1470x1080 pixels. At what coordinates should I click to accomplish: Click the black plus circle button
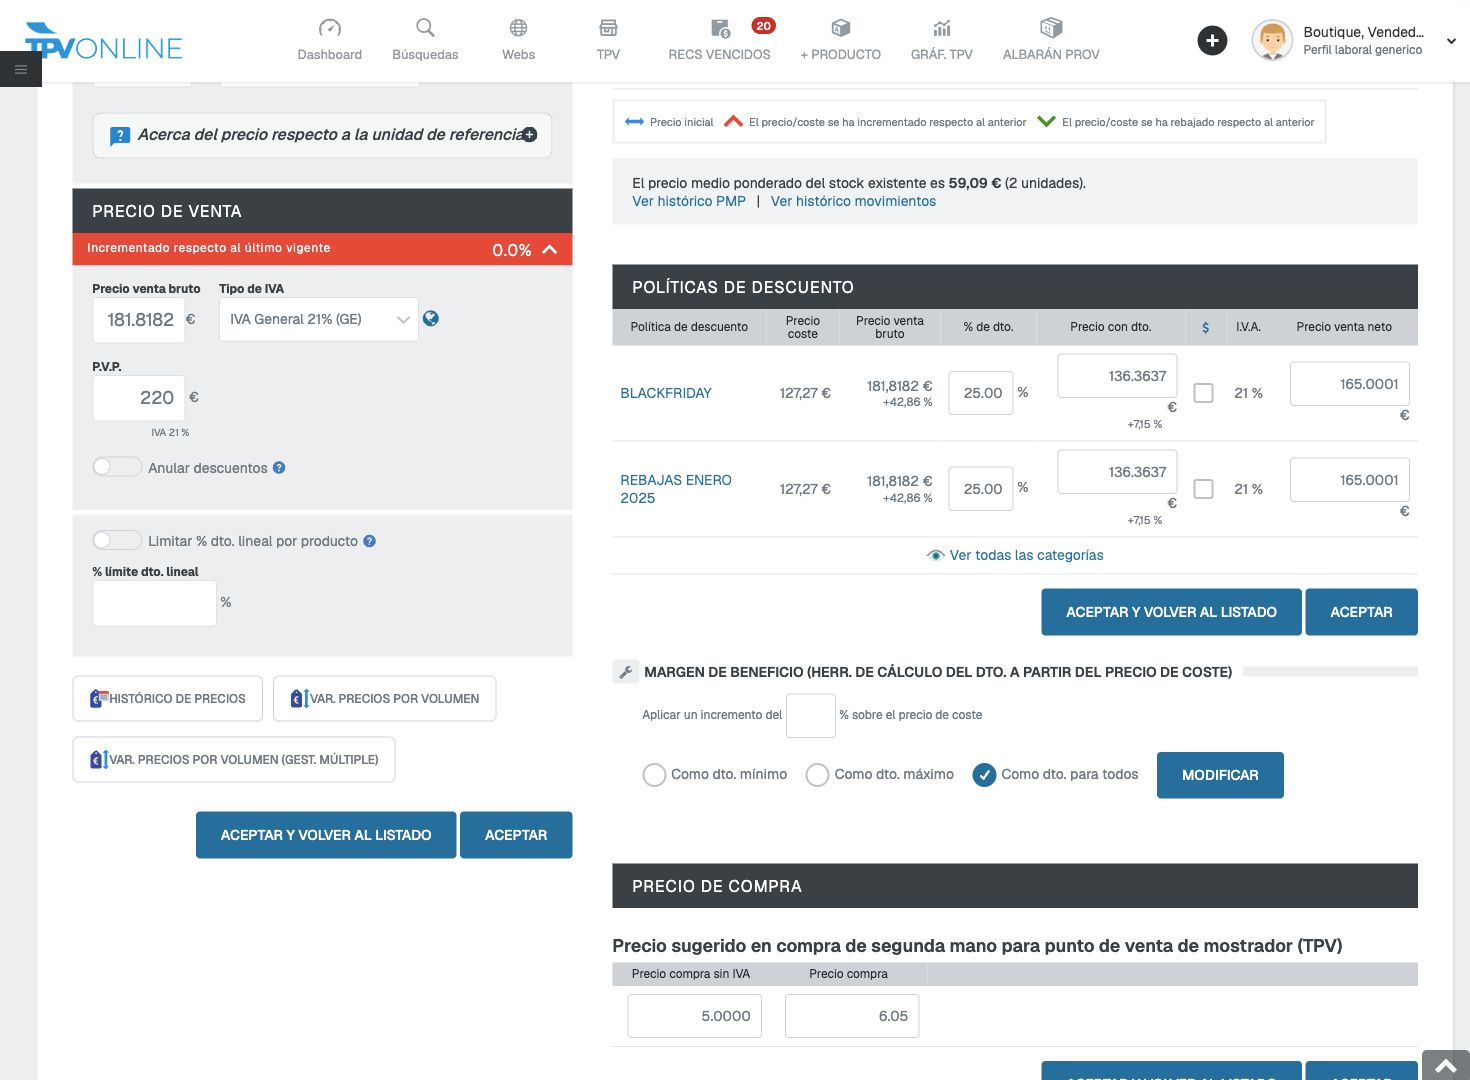[x=1212, y=40]
